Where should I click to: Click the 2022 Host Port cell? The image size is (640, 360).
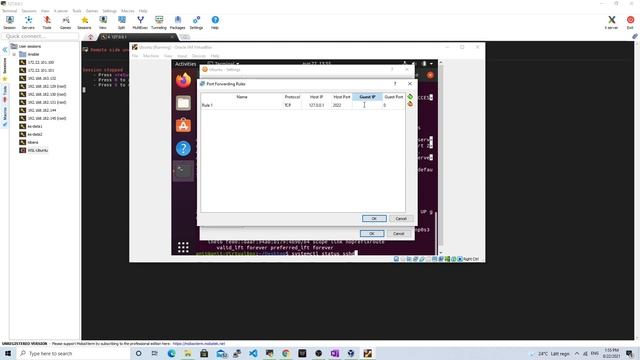342,105
